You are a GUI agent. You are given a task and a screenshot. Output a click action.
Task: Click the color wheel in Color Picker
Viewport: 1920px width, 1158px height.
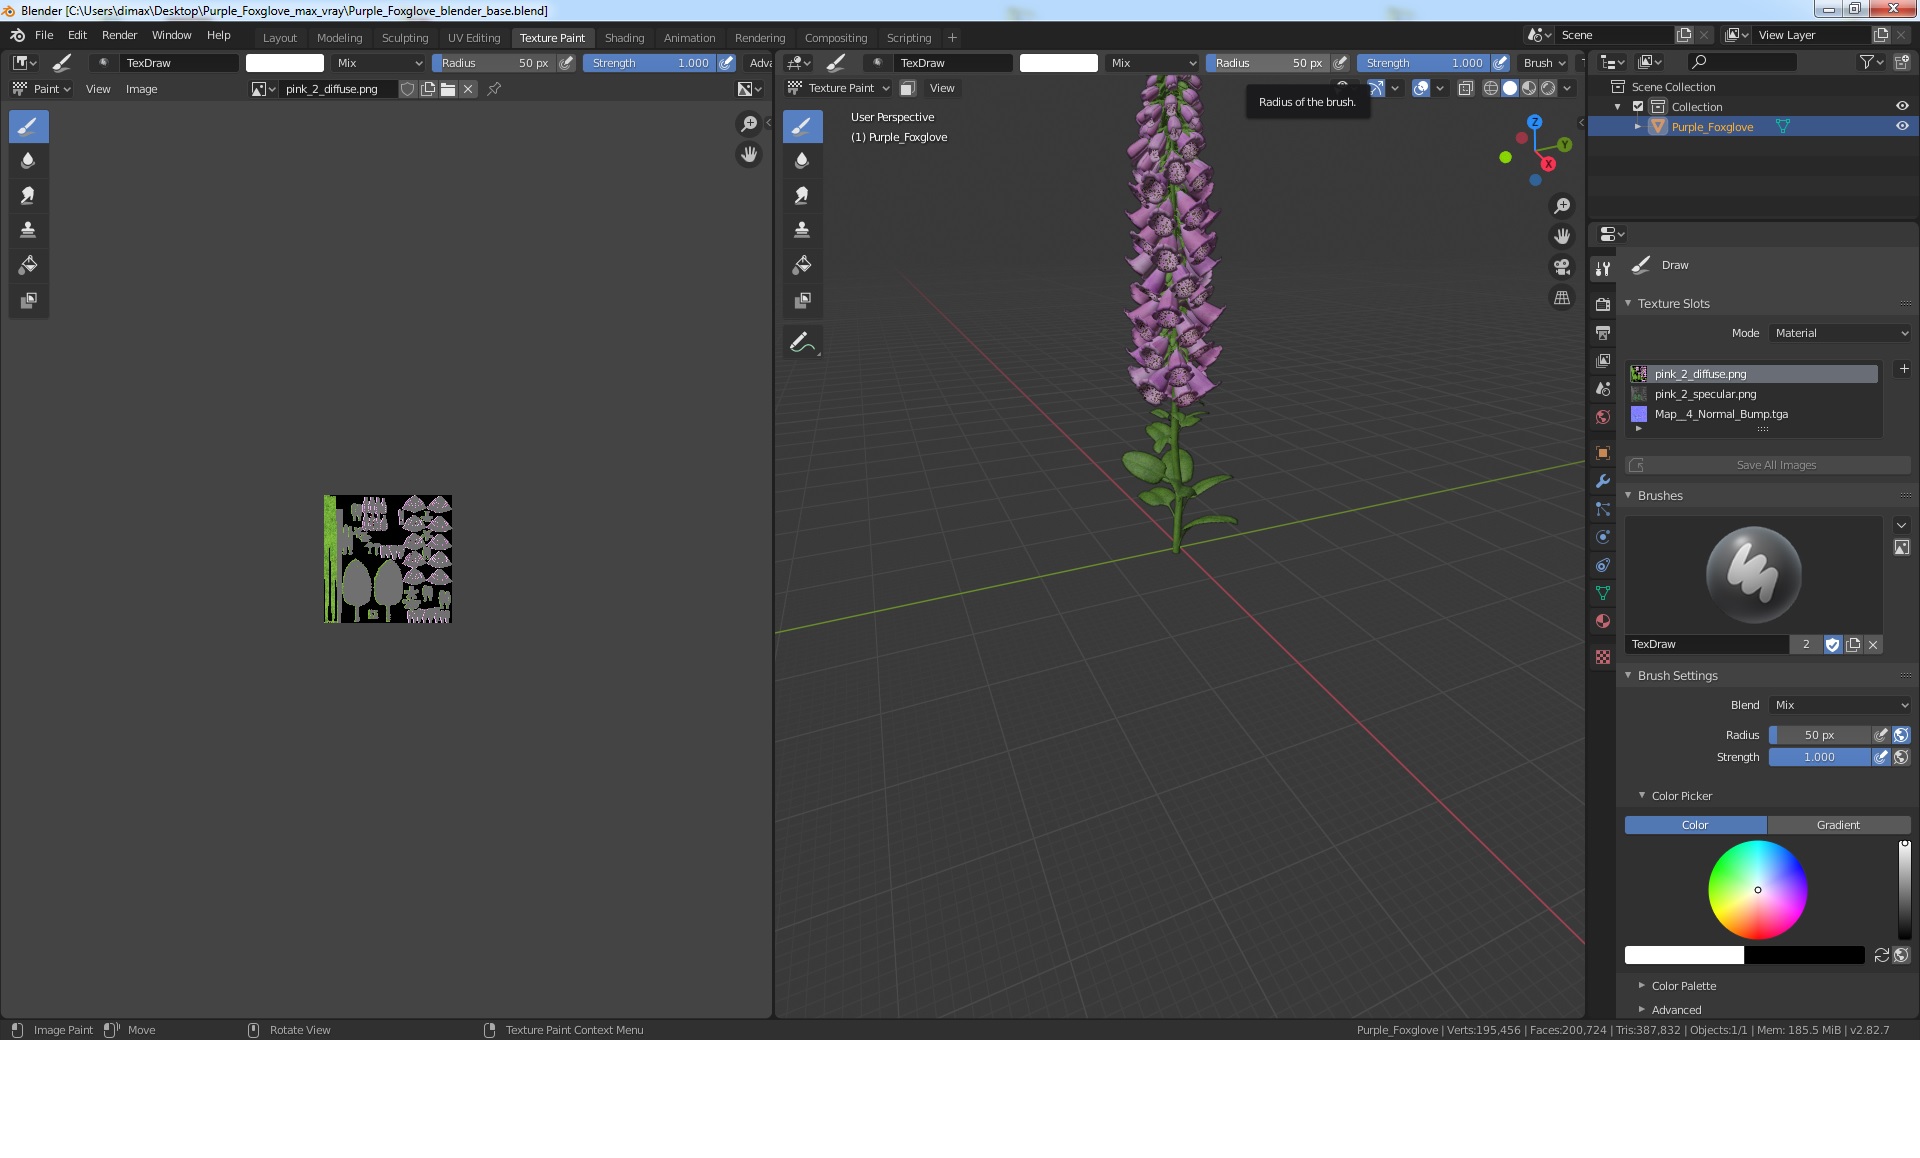pos(1757,889)
